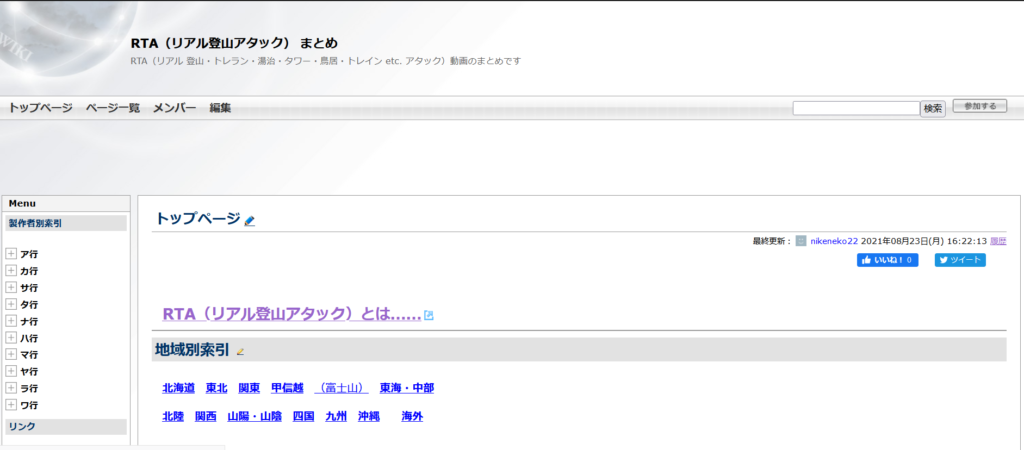
Task: Expand the ラ行 tree node
Action: pyautogui.click(x=10, y=388)
